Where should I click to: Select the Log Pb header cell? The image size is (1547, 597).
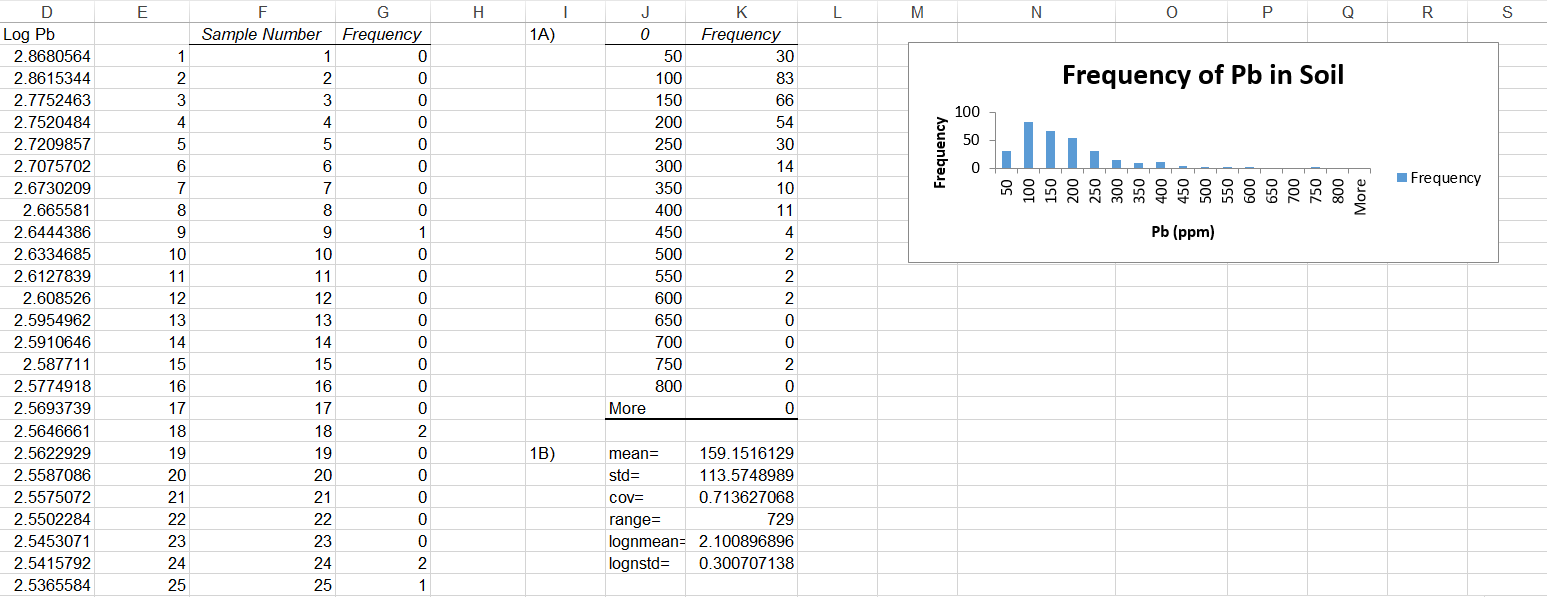pos(47,34)
